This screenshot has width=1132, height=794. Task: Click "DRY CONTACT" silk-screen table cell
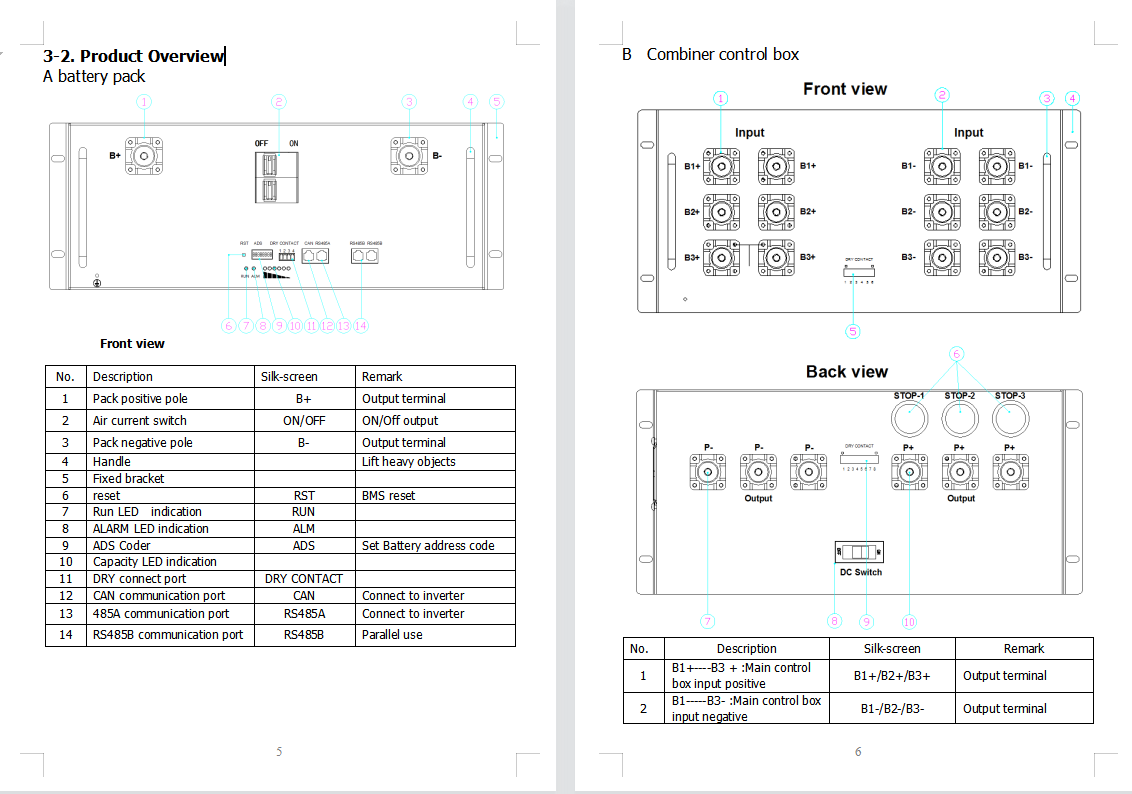pyautogui.click(x=303, y=579)
